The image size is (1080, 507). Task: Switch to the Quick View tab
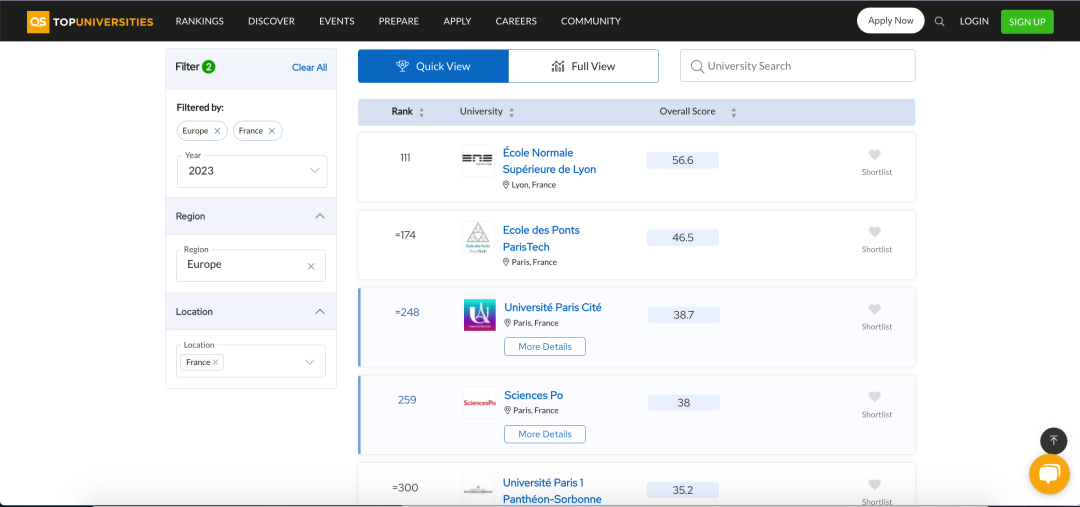433,66
